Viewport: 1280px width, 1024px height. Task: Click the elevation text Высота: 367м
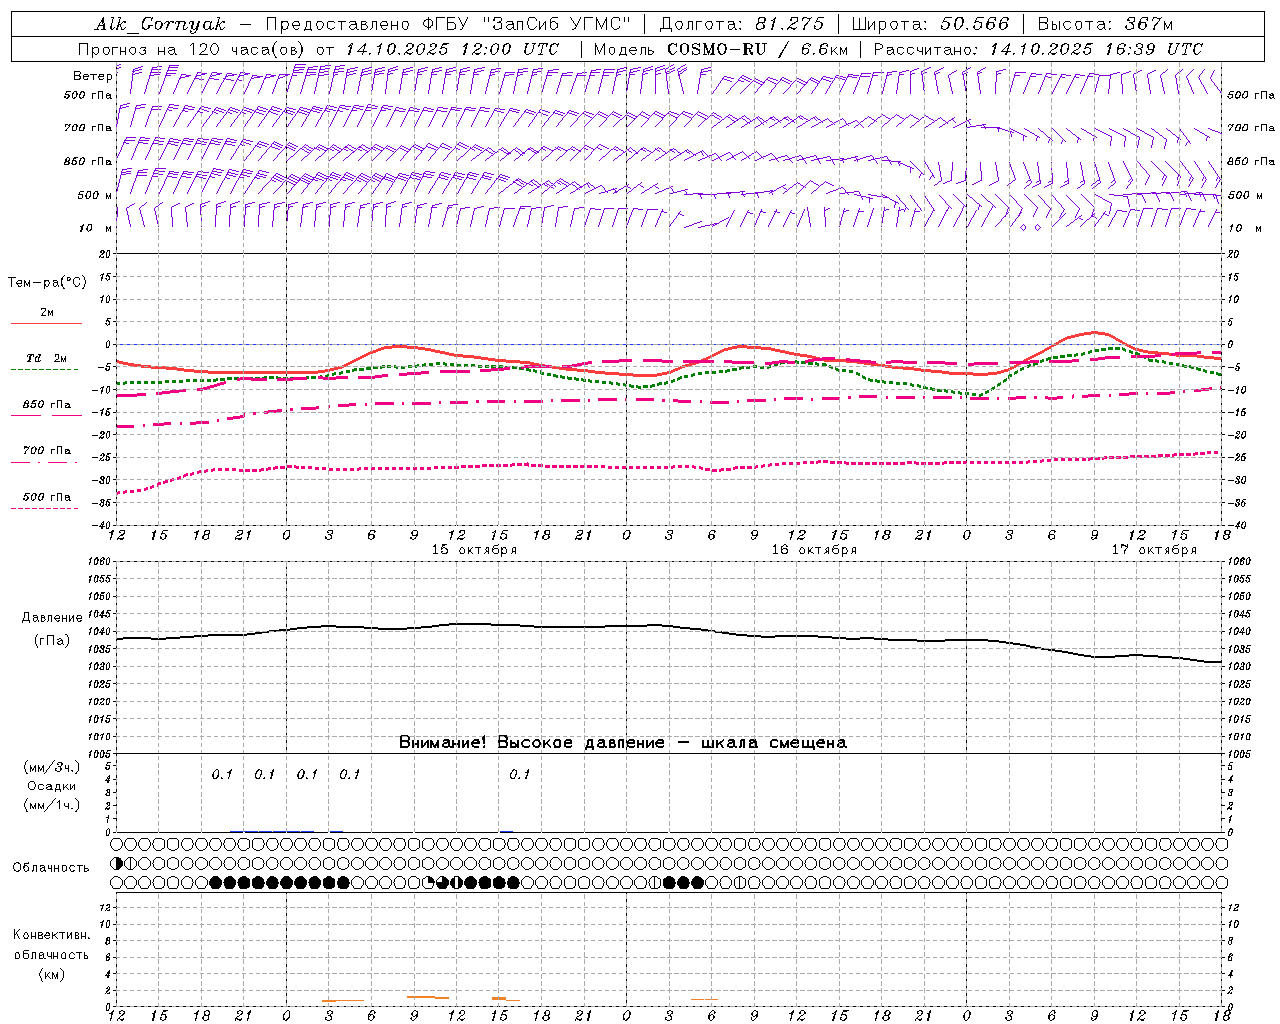tap(1105, 24)
